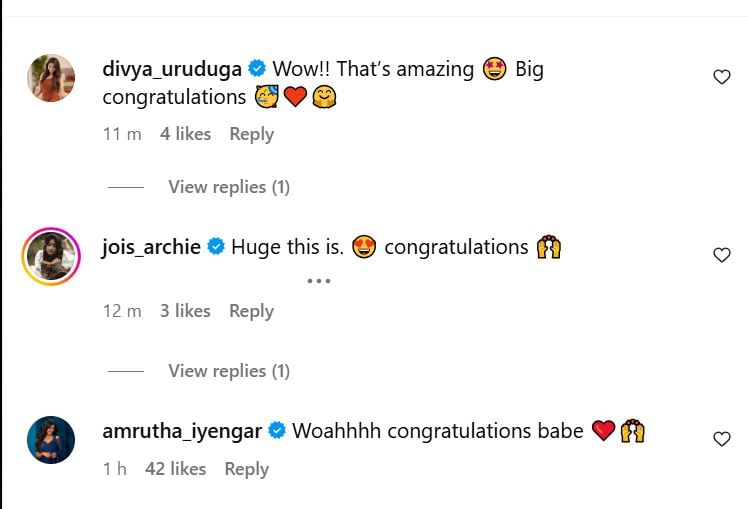
Task: Expand replies under jois_archie's comment
Action: point(228,371)
